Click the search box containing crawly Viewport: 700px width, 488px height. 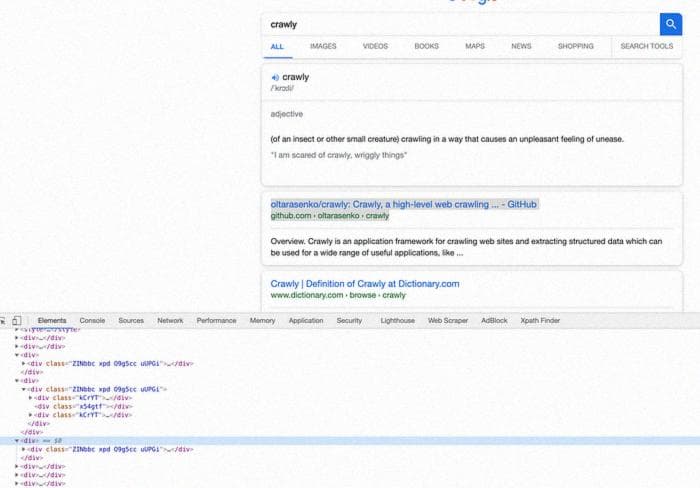460,24
